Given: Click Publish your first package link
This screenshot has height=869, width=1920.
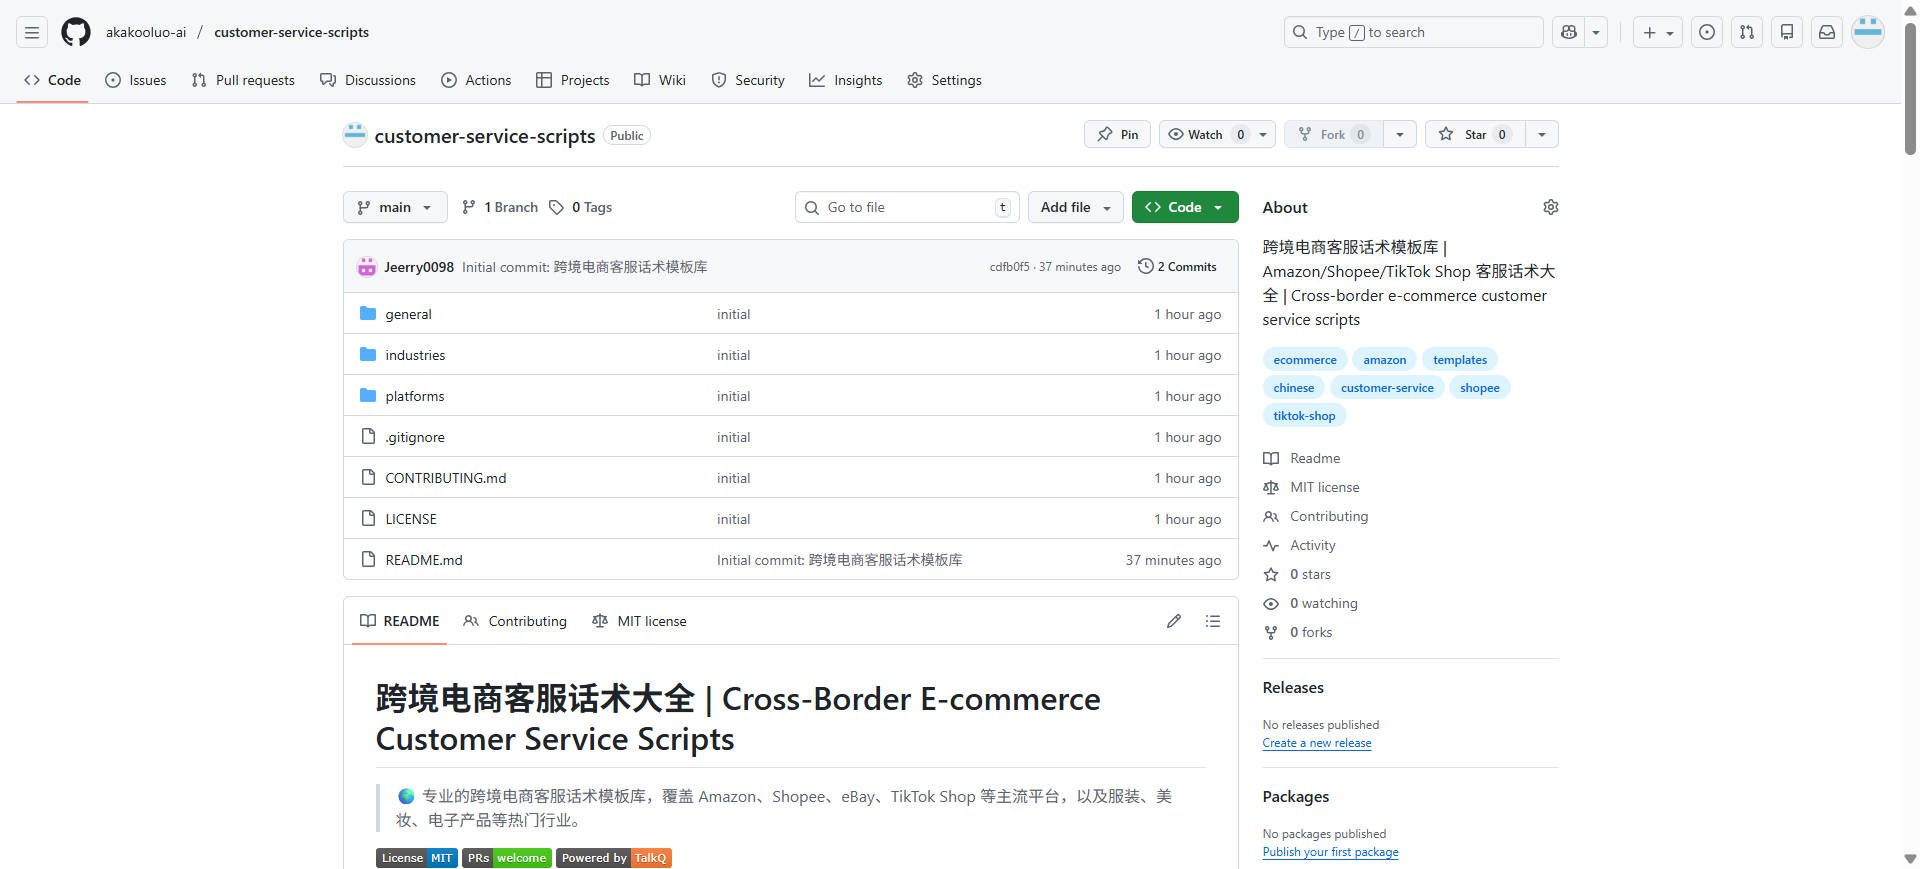Looking at the screenshot, I should pos(1330,852).
